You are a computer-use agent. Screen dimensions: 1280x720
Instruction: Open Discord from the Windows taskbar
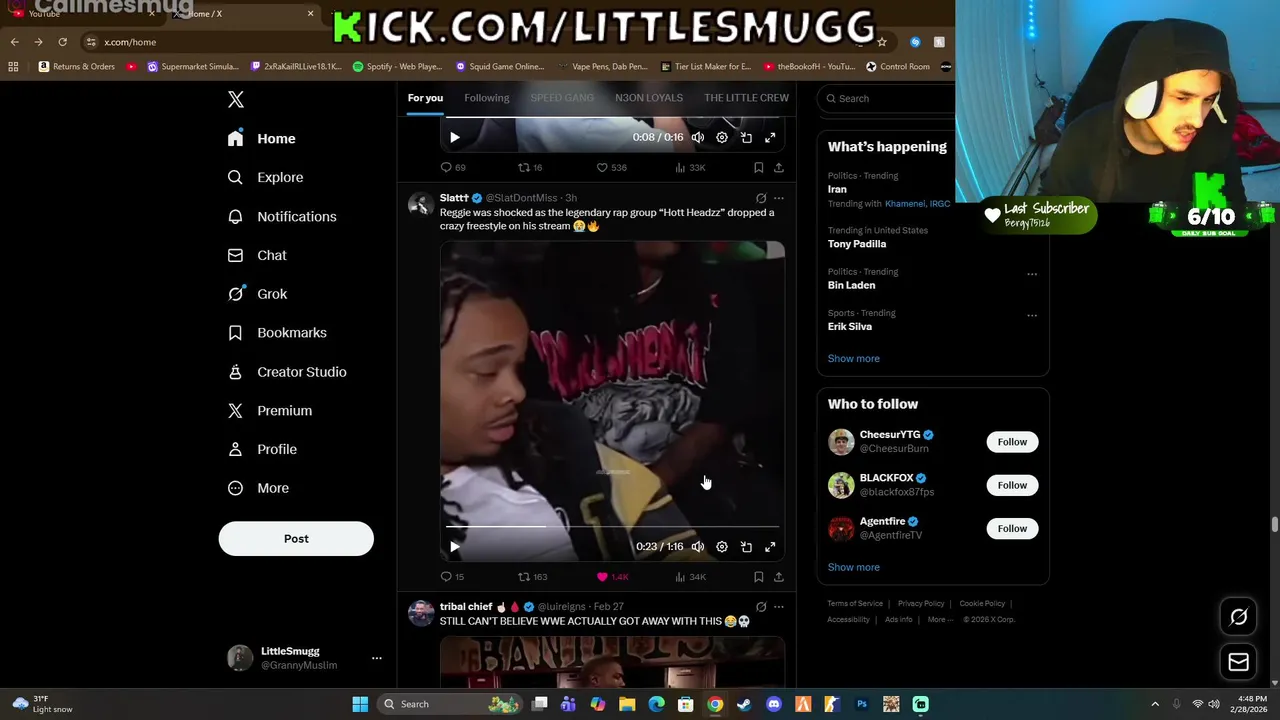774,704
